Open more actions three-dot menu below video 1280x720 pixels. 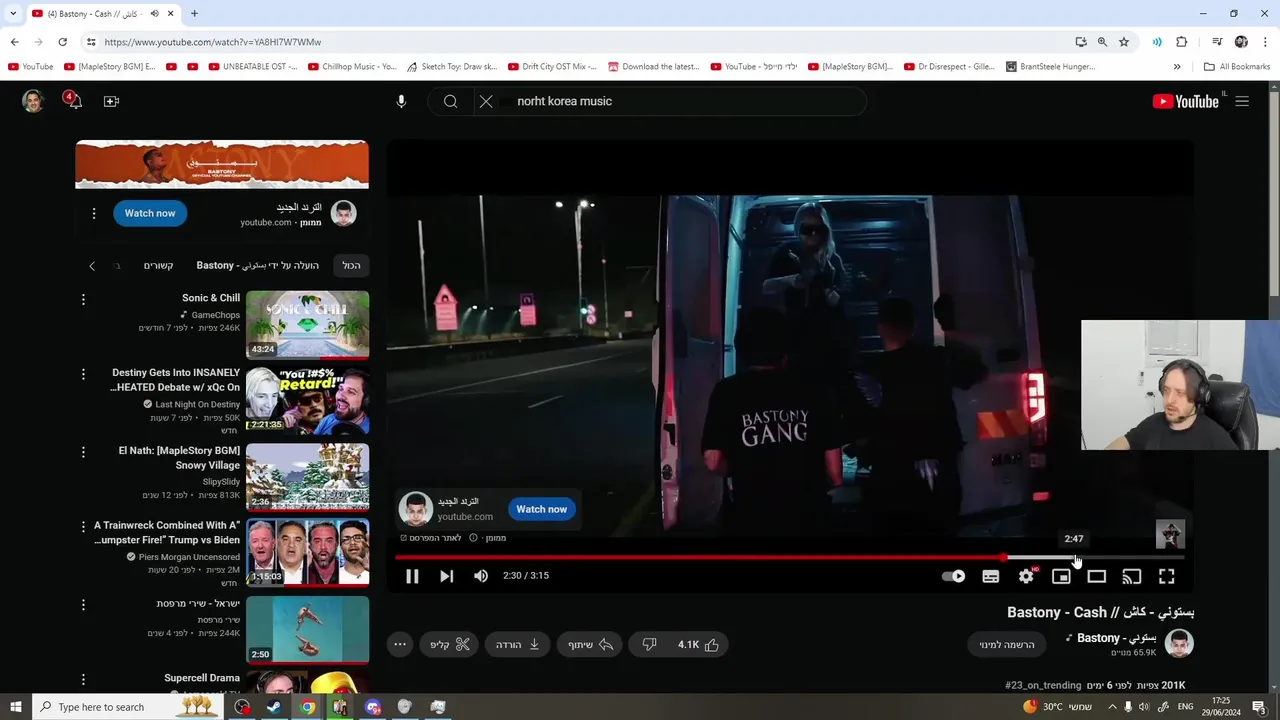coord(400,645)
